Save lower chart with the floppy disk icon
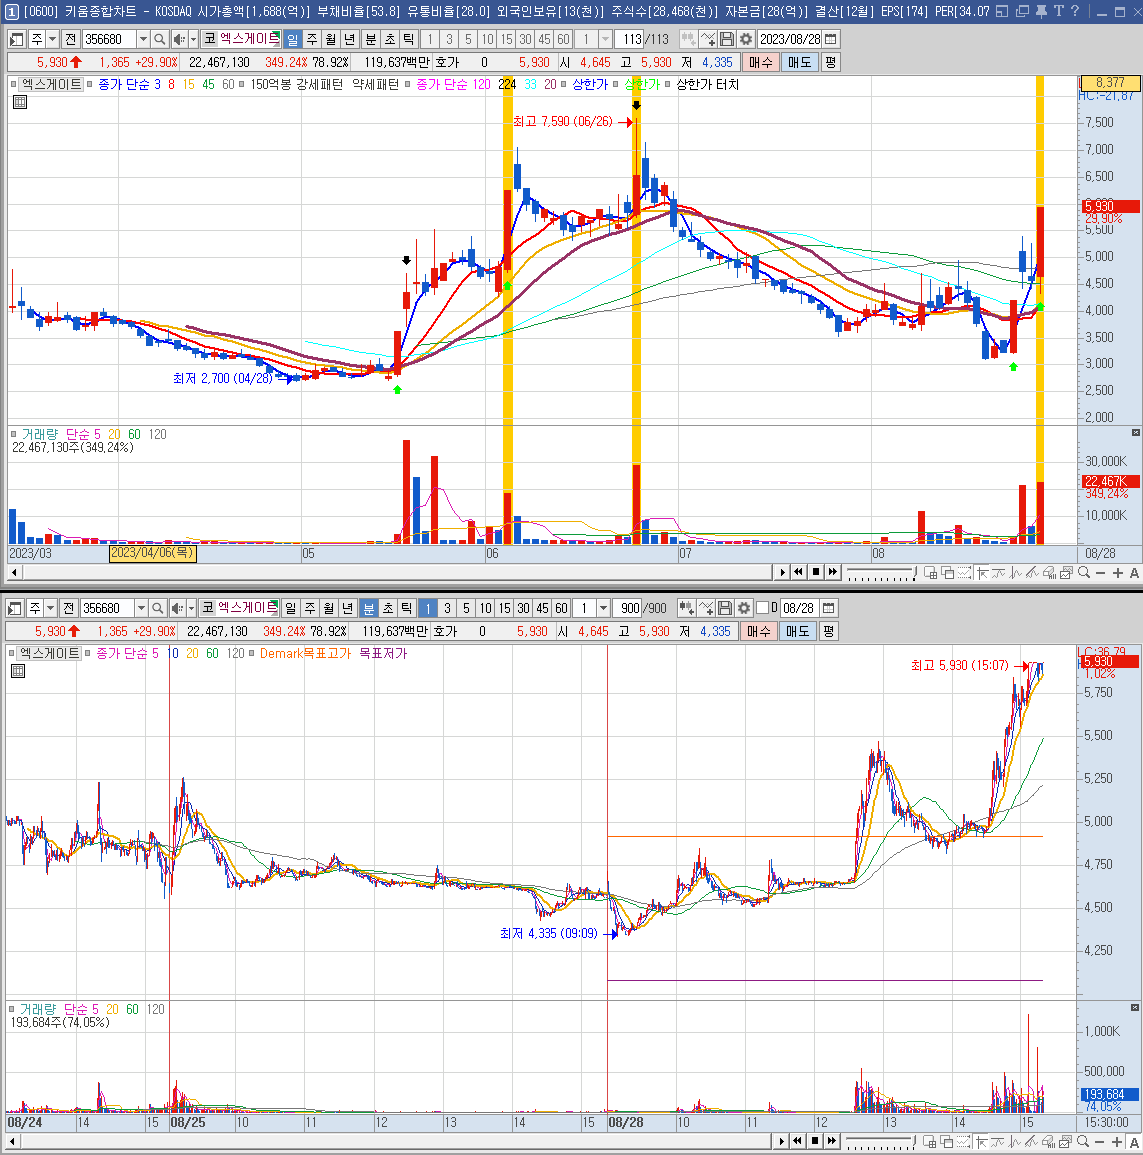Screen dimensions: 1143x1155 [725, 608]
